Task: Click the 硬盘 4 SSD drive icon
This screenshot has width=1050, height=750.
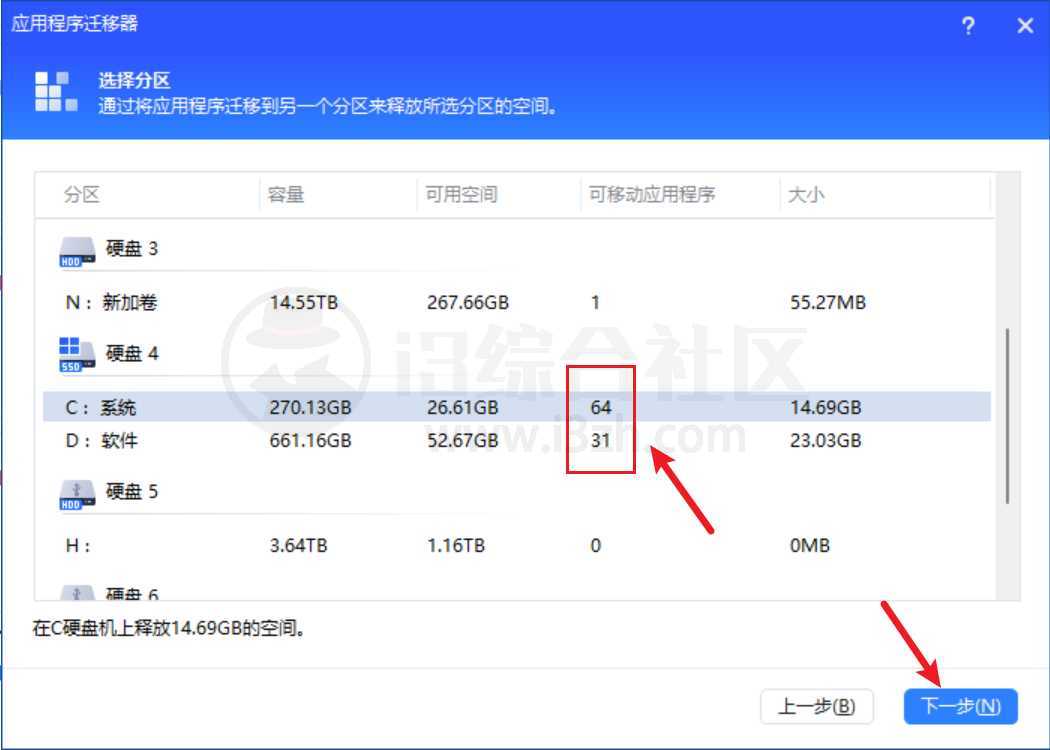Action: point(77,355)
